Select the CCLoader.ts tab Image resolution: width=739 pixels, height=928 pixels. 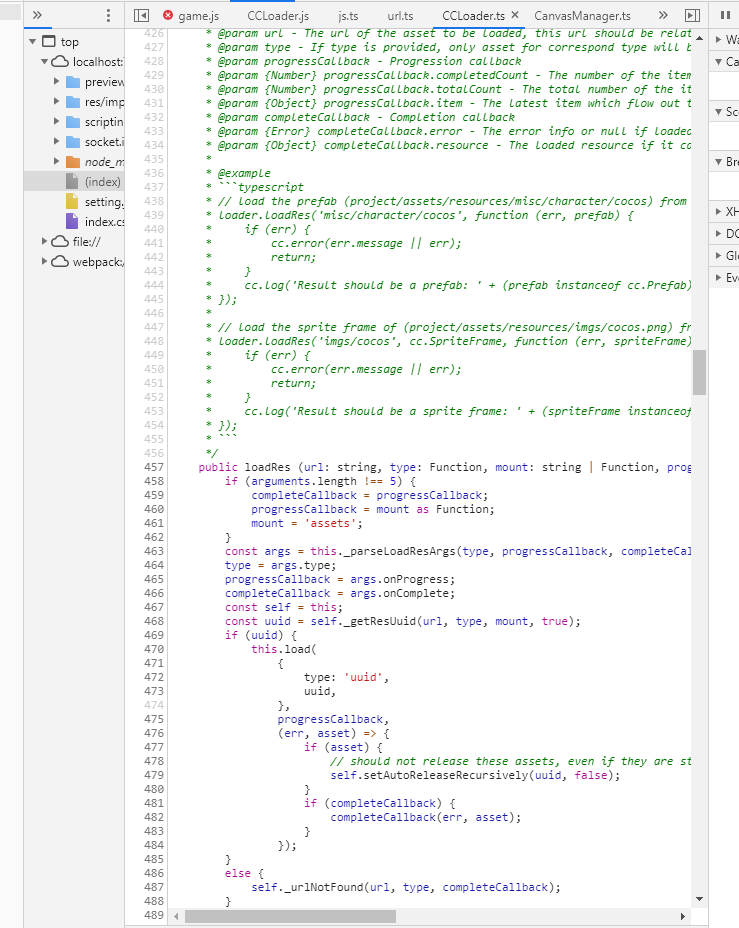coord(473,16)
